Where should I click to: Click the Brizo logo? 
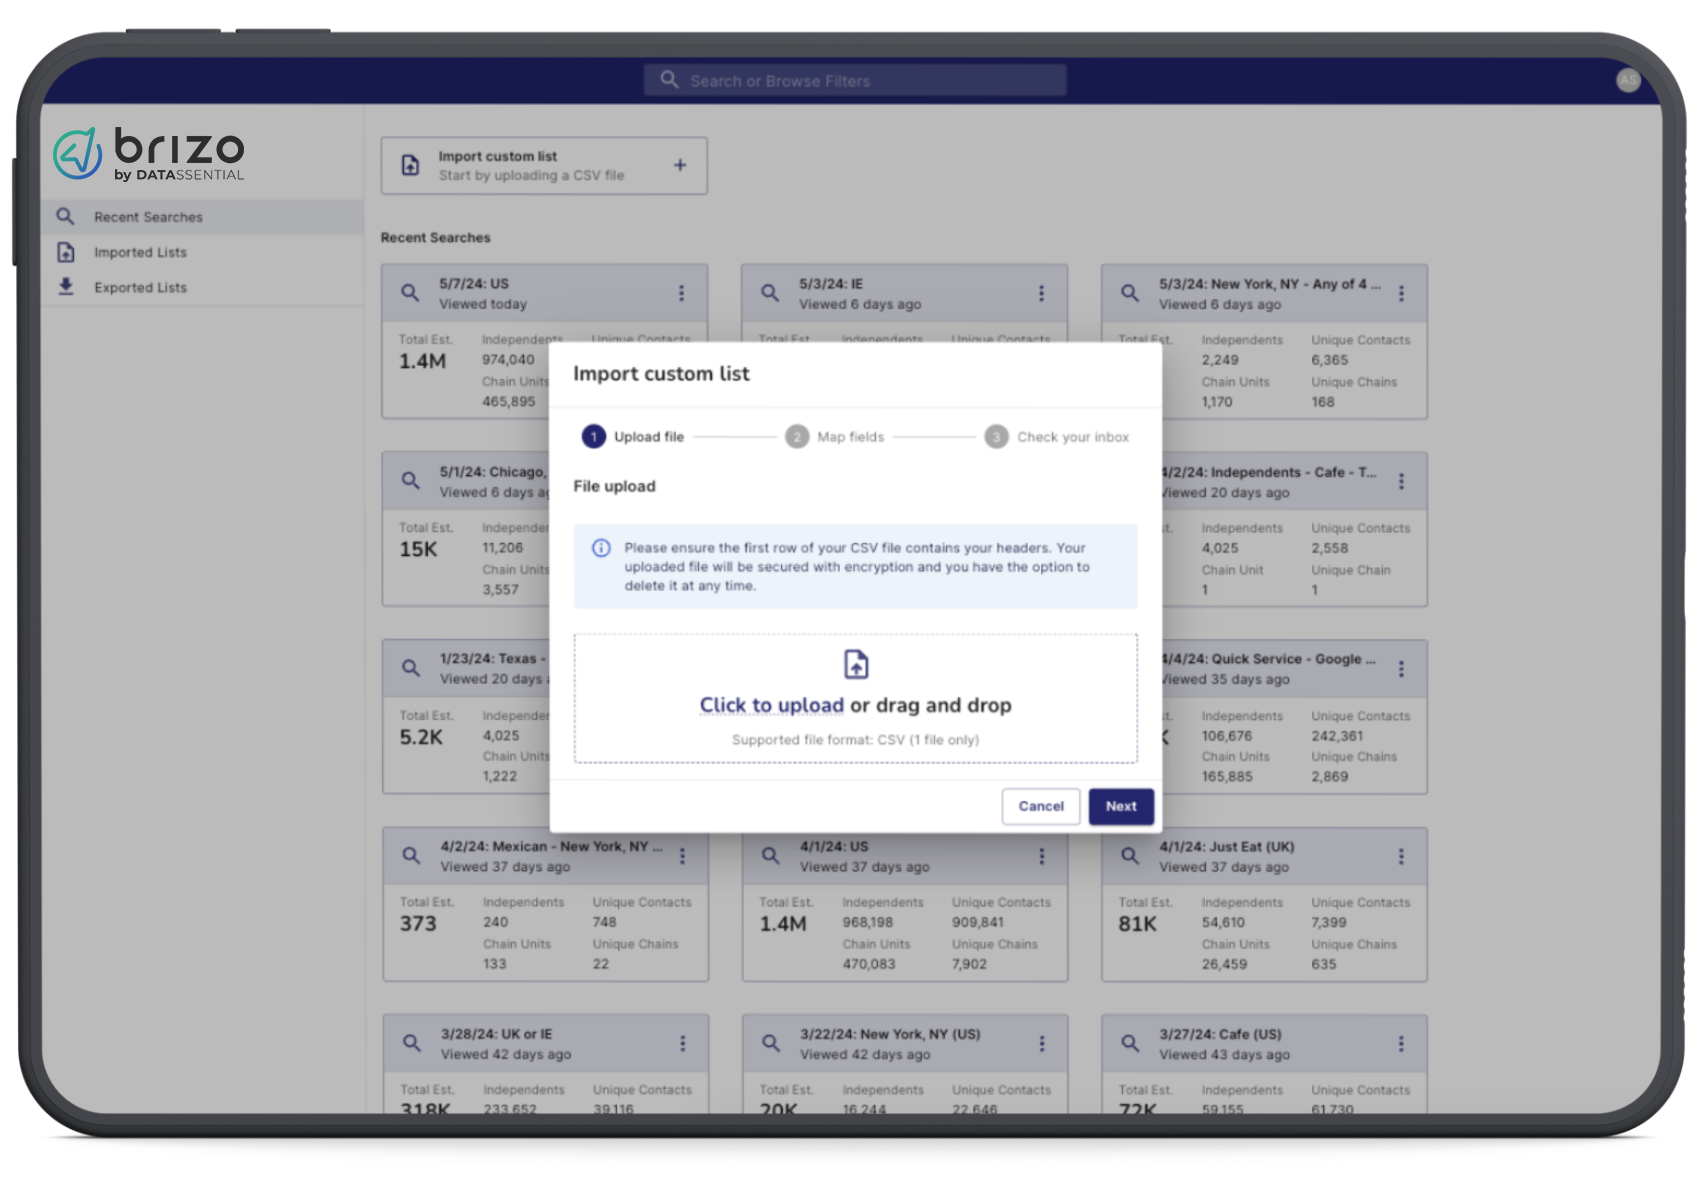[149, 154]
